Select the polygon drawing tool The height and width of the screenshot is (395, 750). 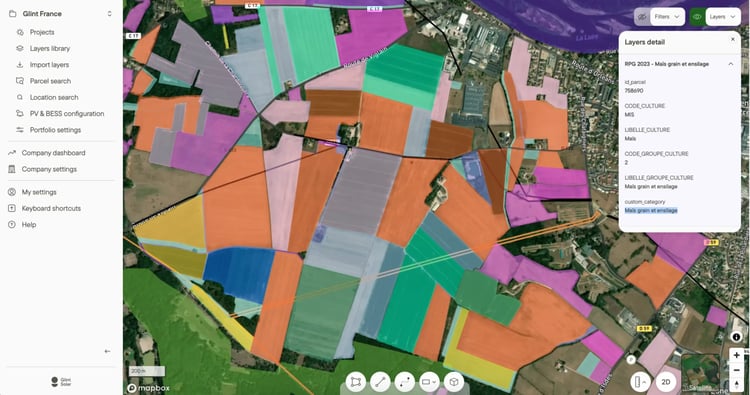click(x=355, y=382)
